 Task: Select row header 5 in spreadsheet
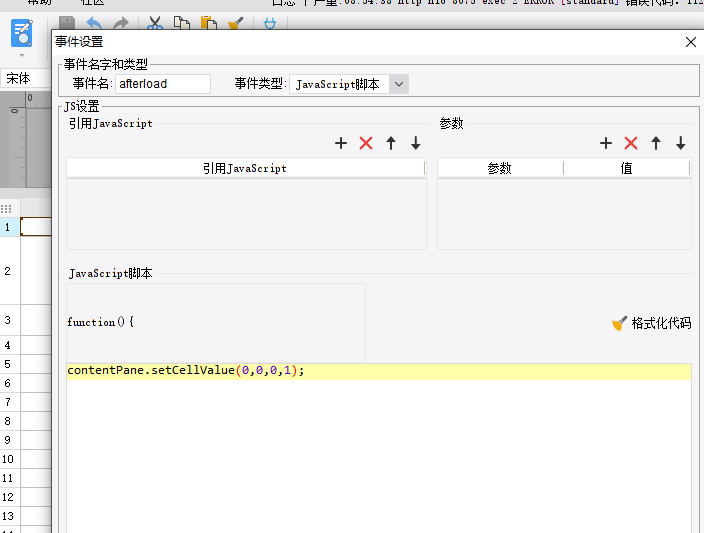9,364
